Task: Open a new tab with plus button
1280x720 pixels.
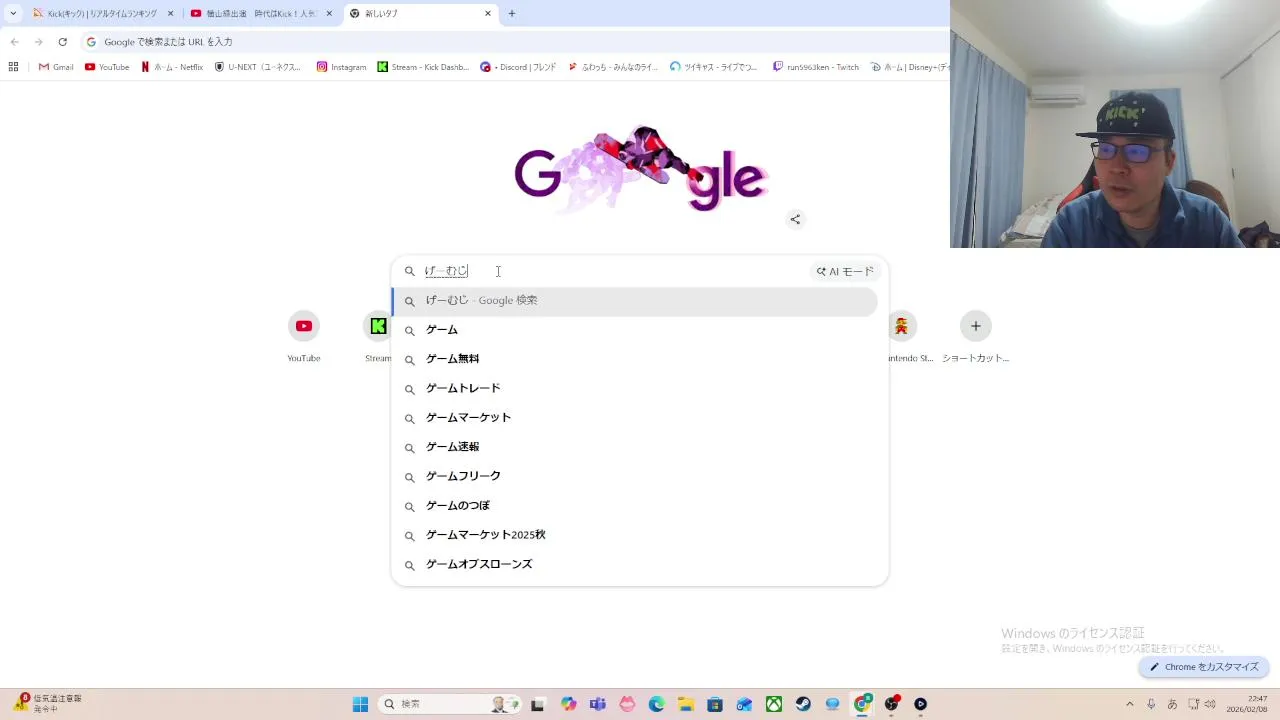Action: coord(512,14)
